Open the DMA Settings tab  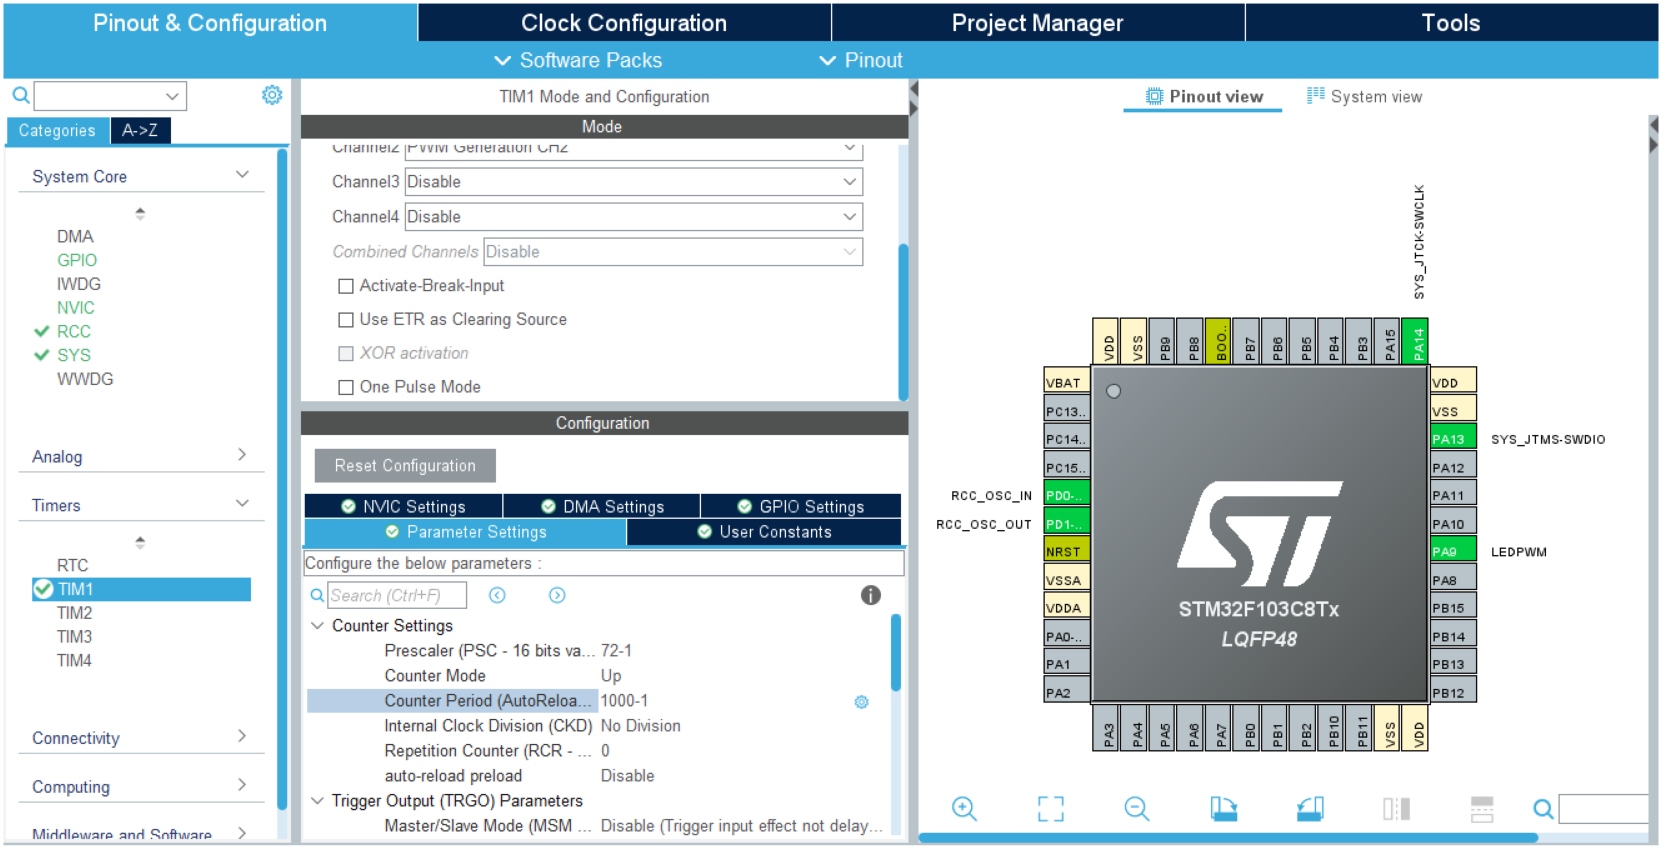(602, 507)
